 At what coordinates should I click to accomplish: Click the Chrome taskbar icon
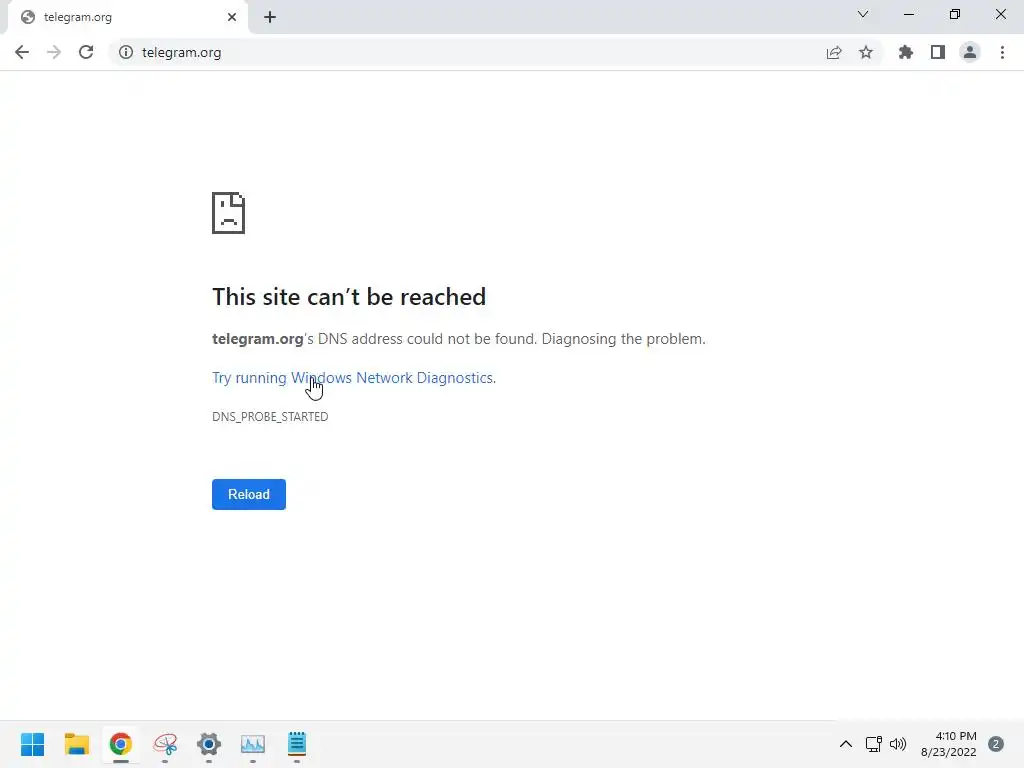coord(121,744)
